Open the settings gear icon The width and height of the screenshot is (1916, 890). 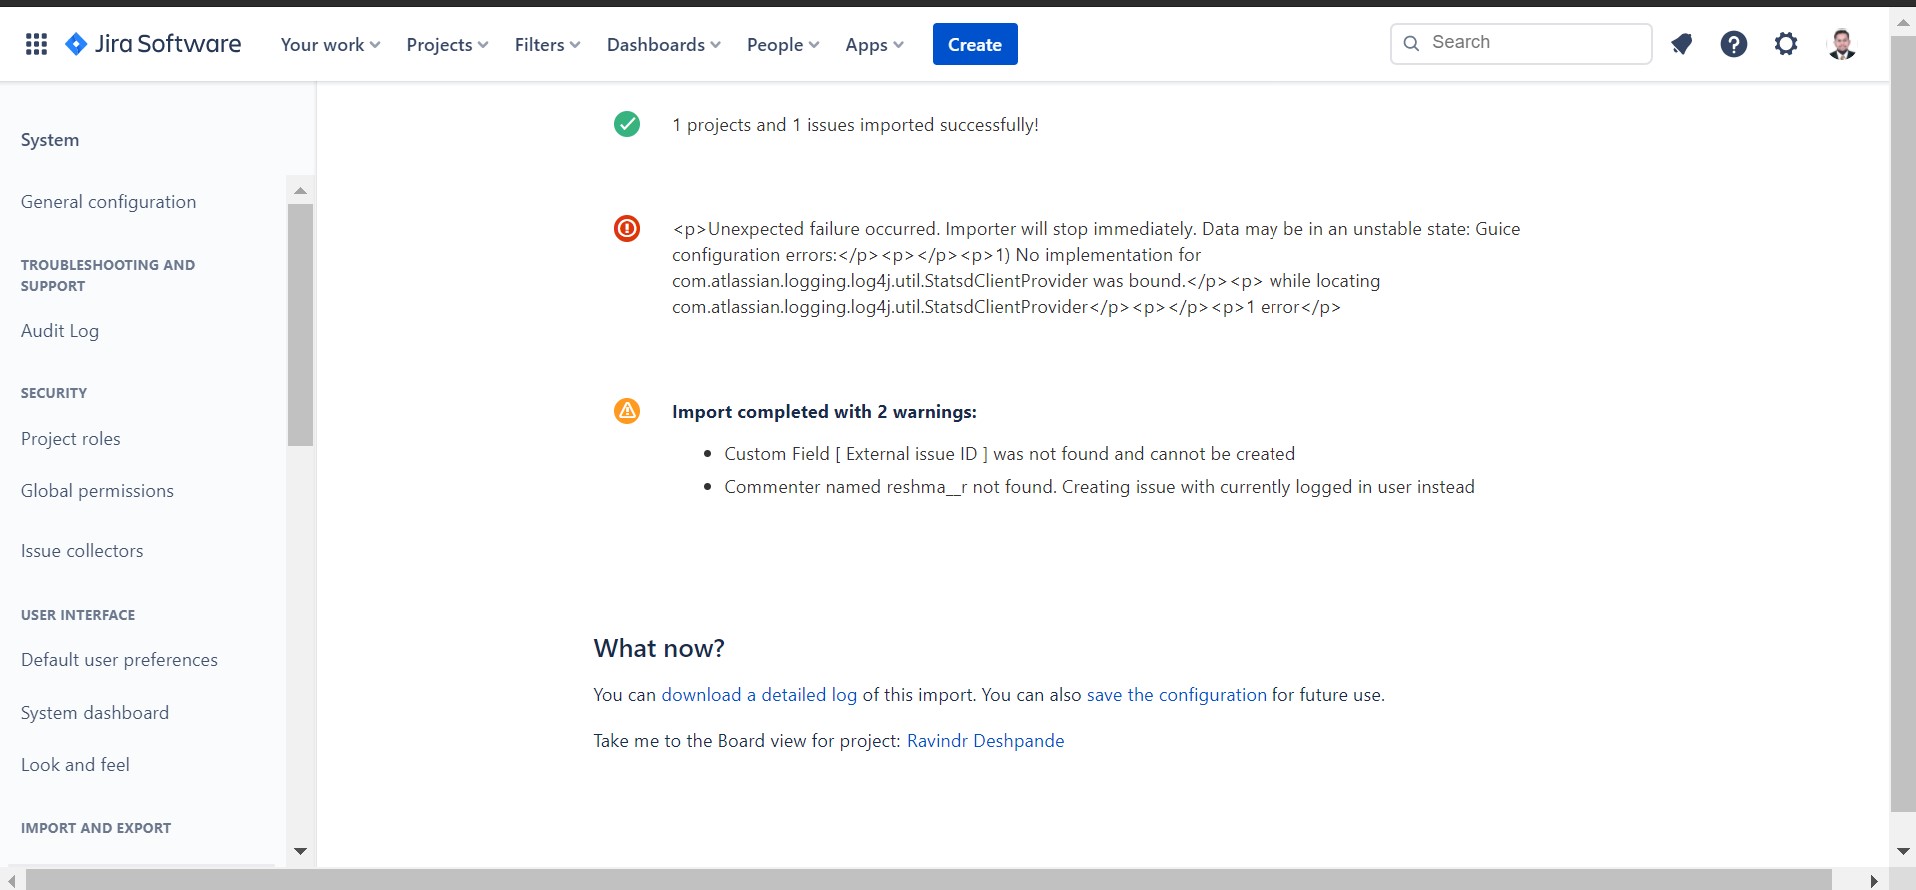click(x=1786, y=44)
